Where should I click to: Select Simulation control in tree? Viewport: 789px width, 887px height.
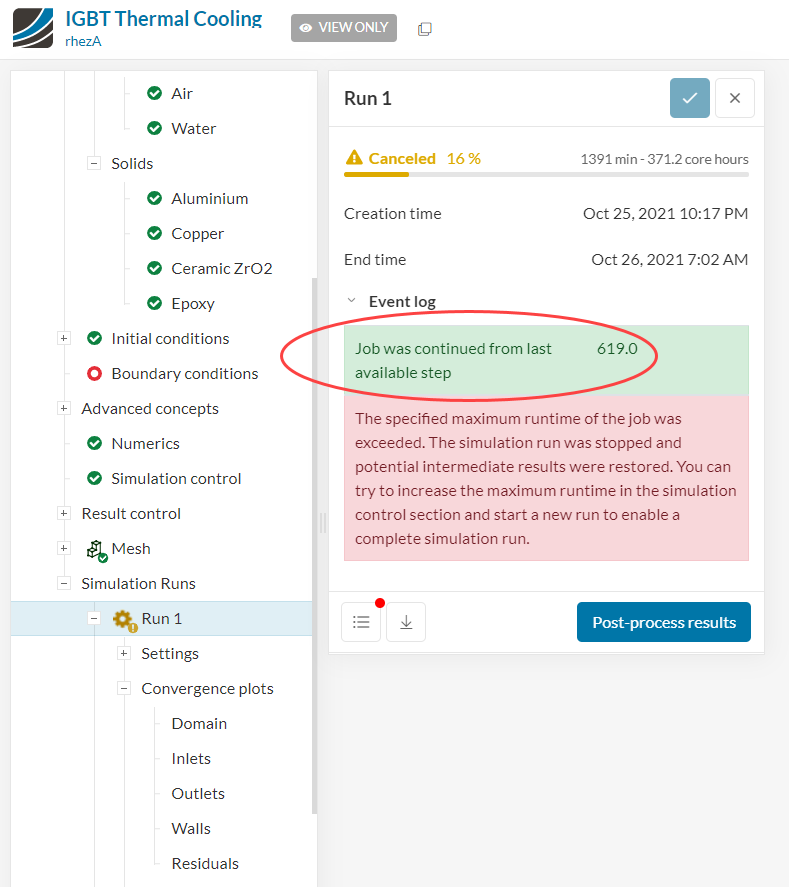[176, 479]
